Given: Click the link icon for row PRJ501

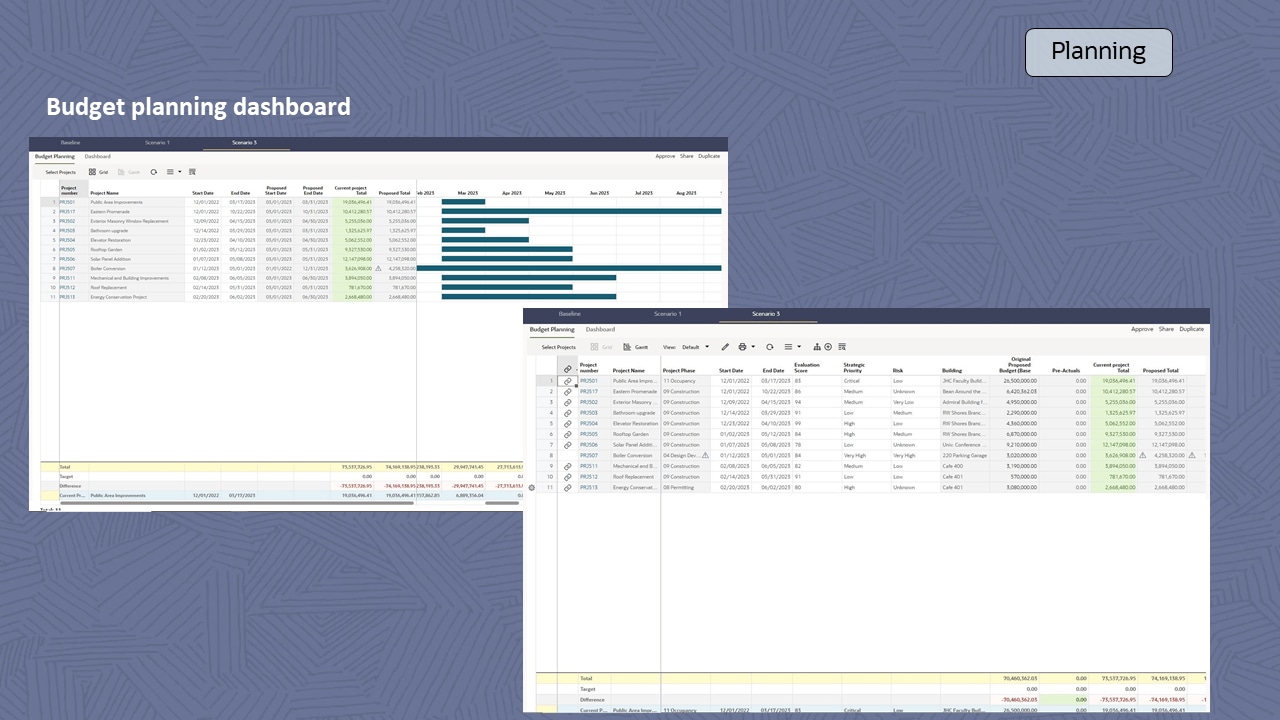Looking at the screenshot, I should [567, 381].
